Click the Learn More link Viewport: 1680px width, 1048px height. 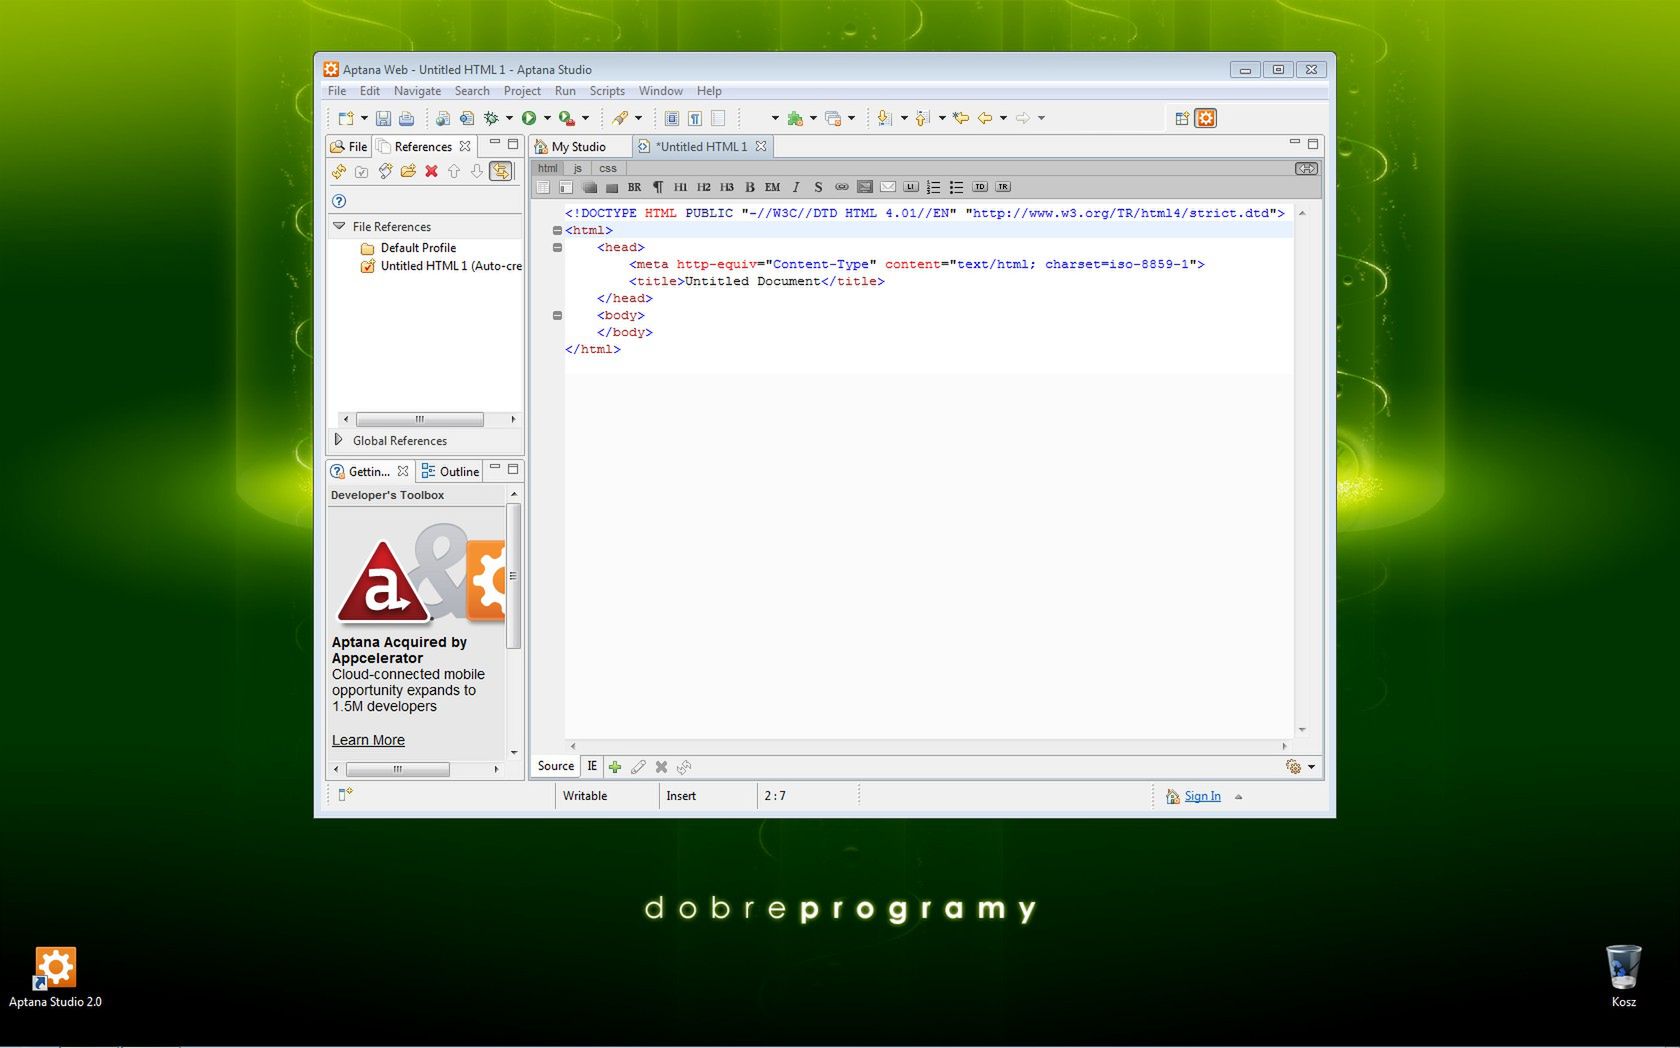pyautogui.click(x=368, y=740)
